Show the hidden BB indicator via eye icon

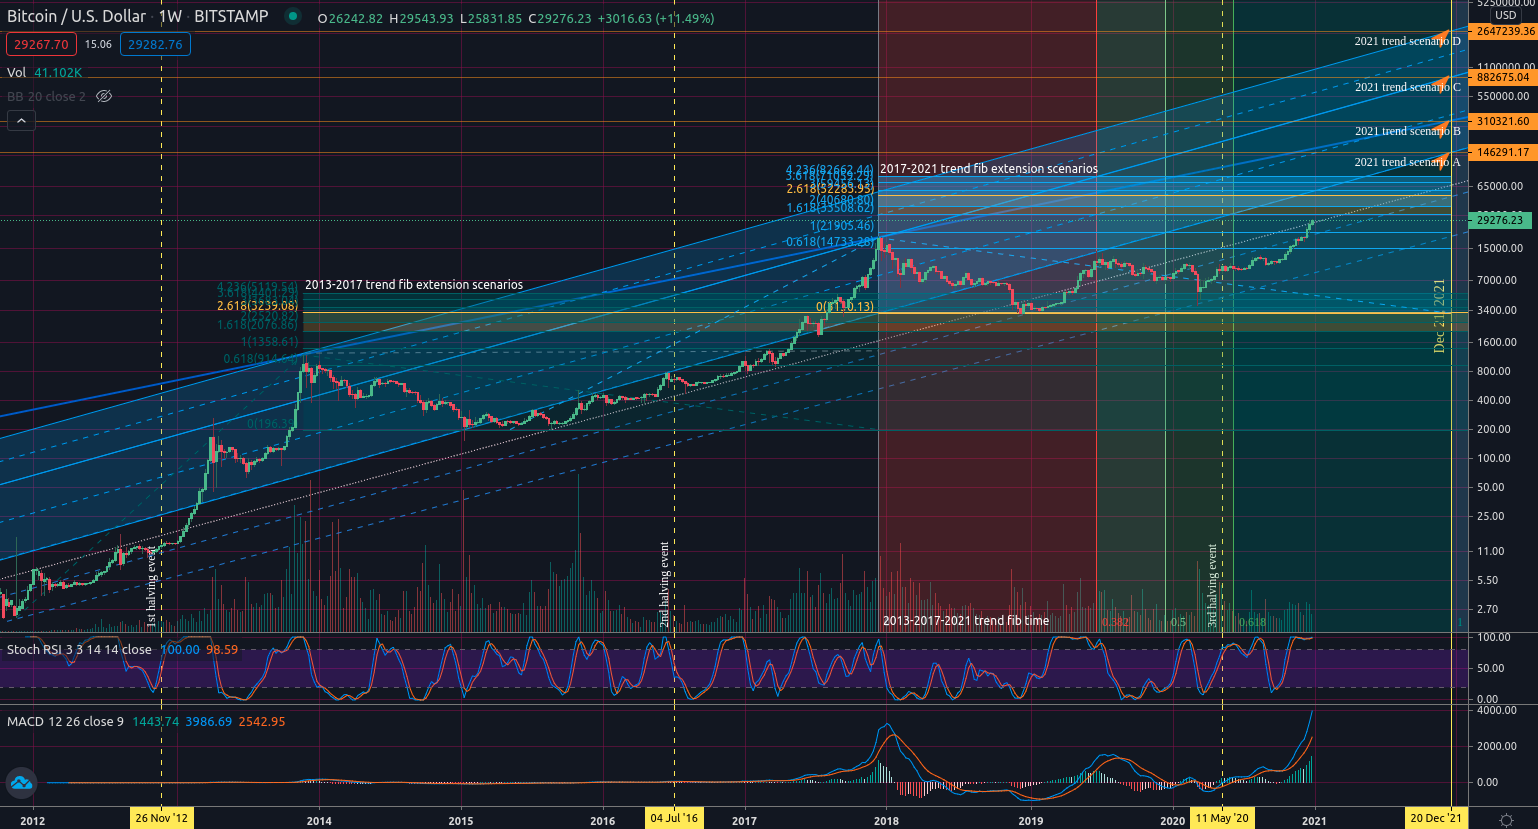(104, 97)
